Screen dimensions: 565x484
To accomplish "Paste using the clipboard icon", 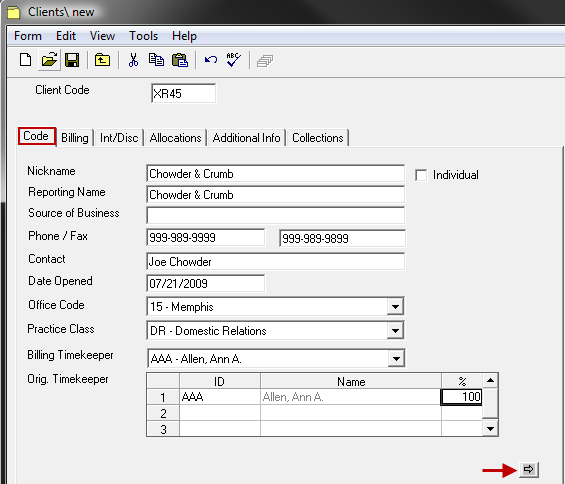I will click(180, 60).
